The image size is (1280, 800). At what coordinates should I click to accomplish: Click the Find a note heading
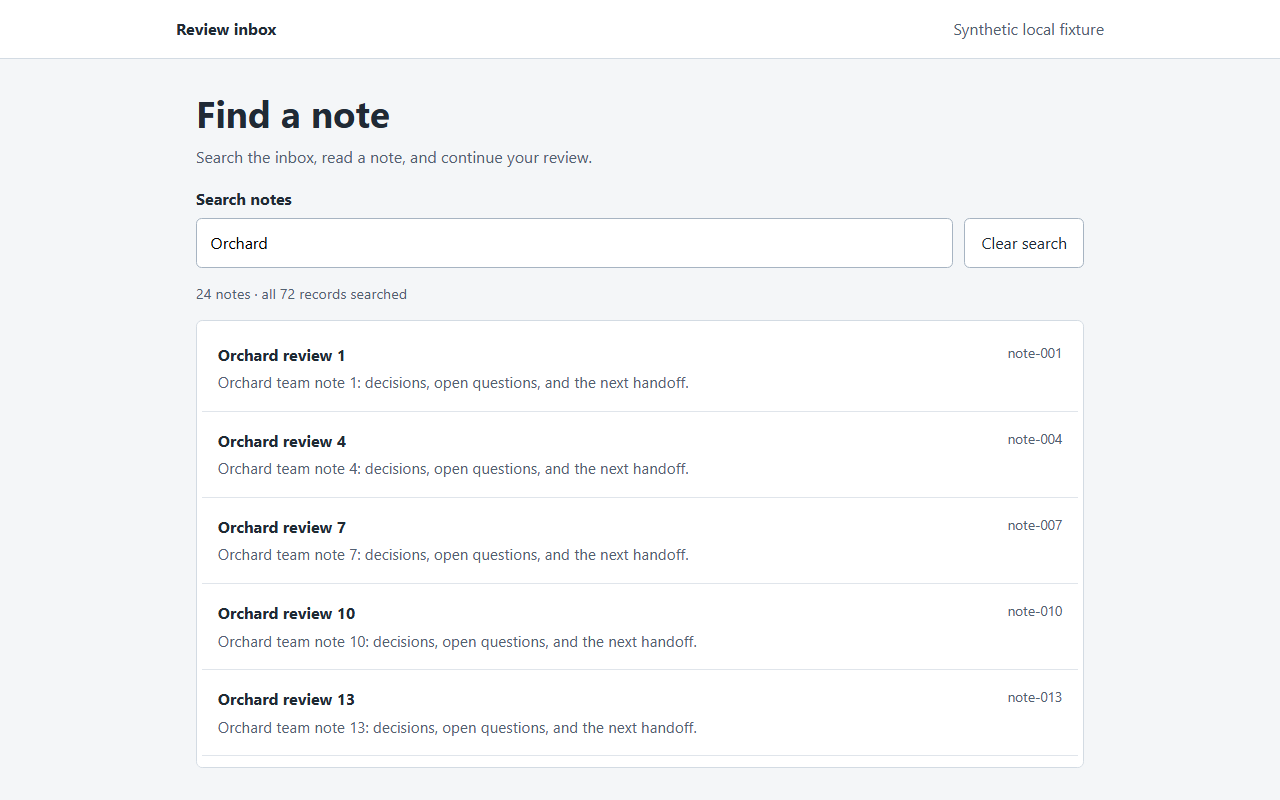[293, 115]
